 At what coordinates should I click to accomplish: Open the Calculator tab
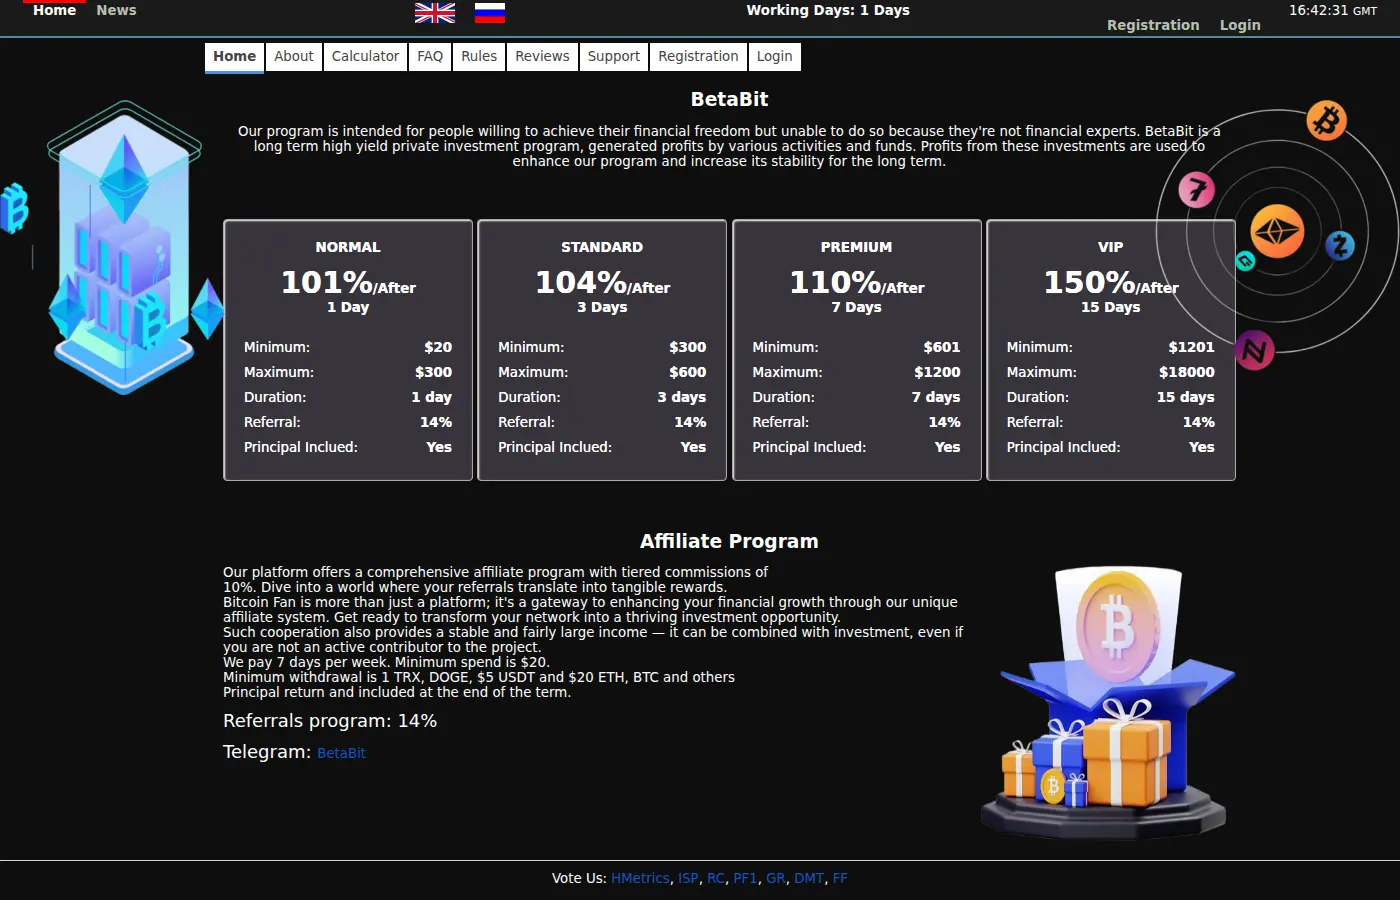click(365, 57)
